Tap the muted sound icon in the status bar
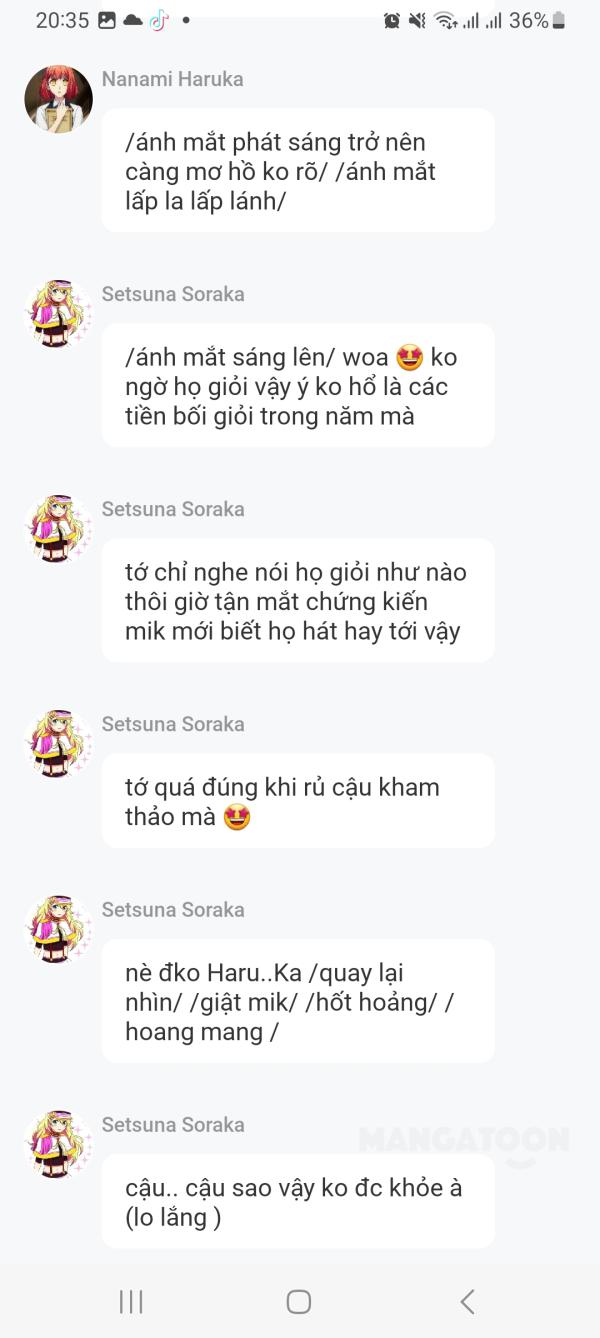Image resolution: width=600 pixels, height=1338 pixels. coord(417,20)
